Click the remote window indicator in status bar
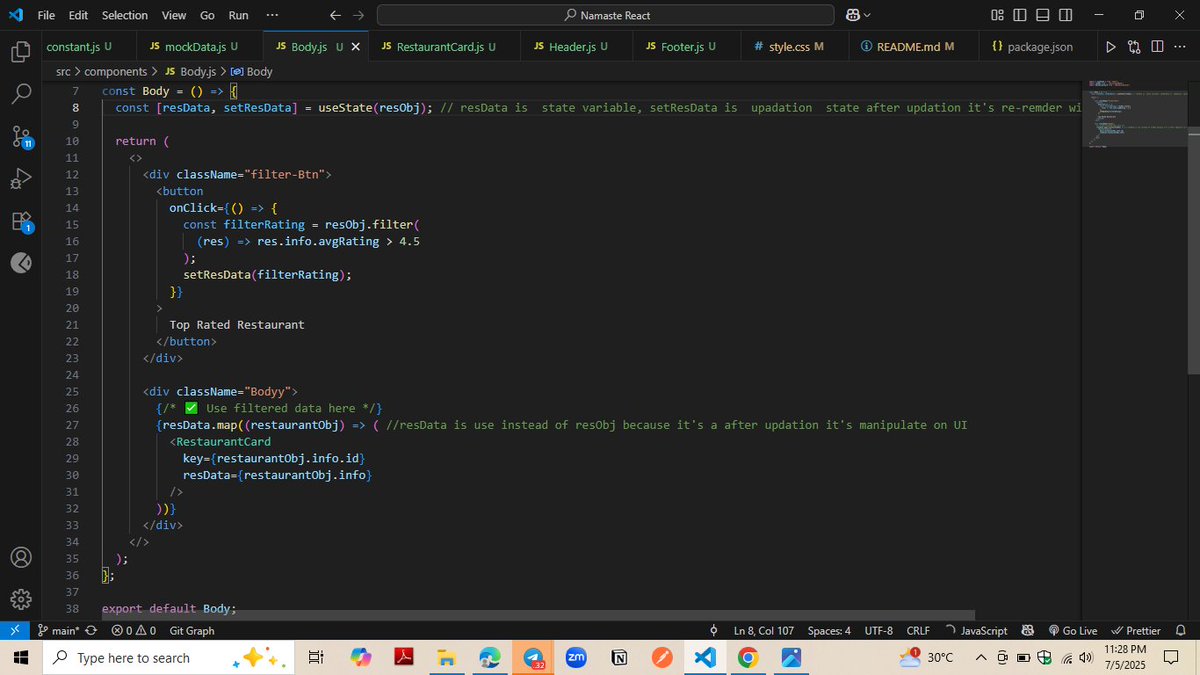 click(14, 631)
